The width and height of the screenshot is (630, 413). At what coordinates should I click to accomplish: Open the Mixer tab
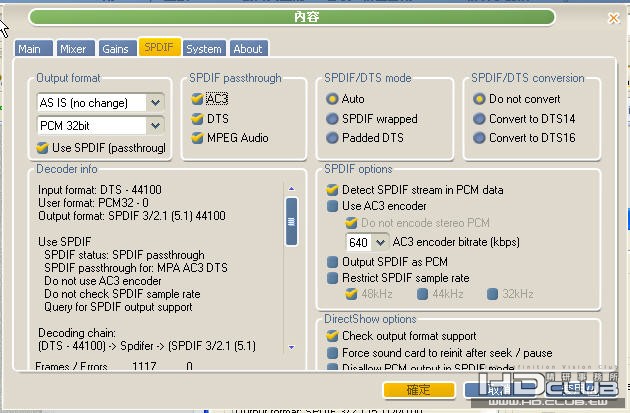[76, 48]
